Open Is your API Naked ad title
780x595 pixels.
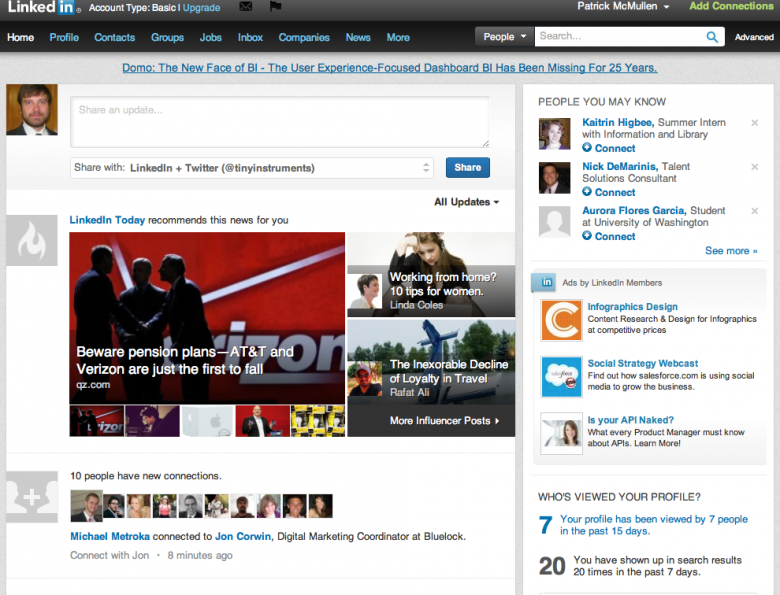tap(630, 420)
